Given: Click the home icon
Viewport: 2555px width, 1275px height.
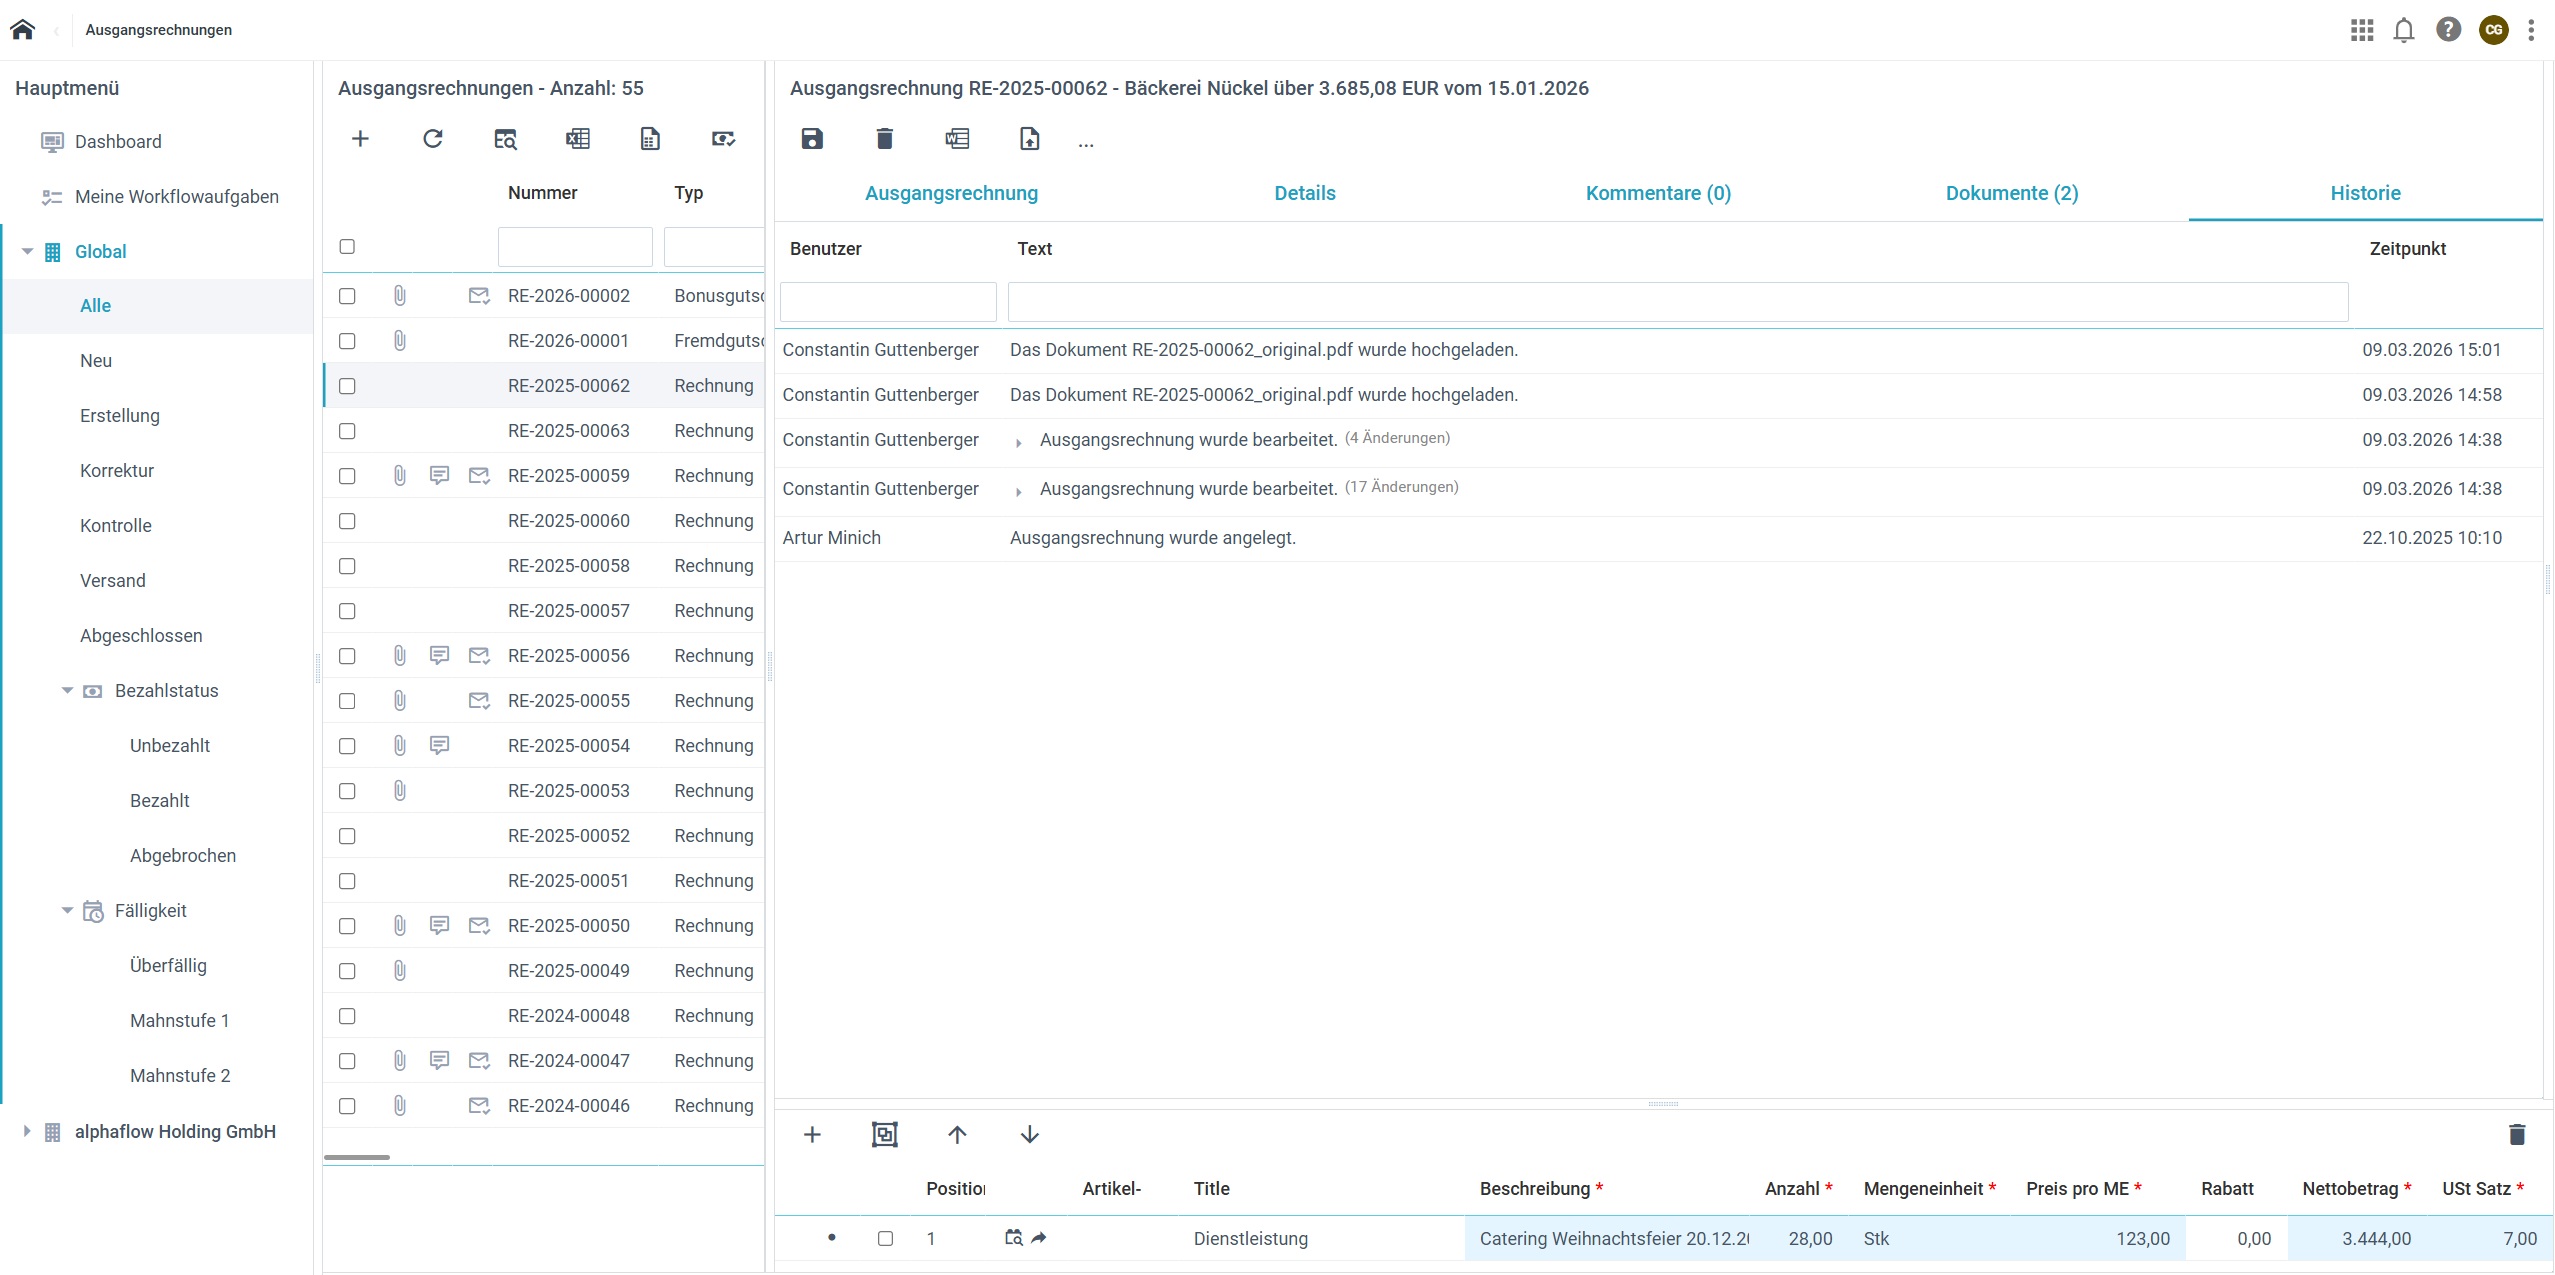Looking at the screenshot, I should coord(22,30).
